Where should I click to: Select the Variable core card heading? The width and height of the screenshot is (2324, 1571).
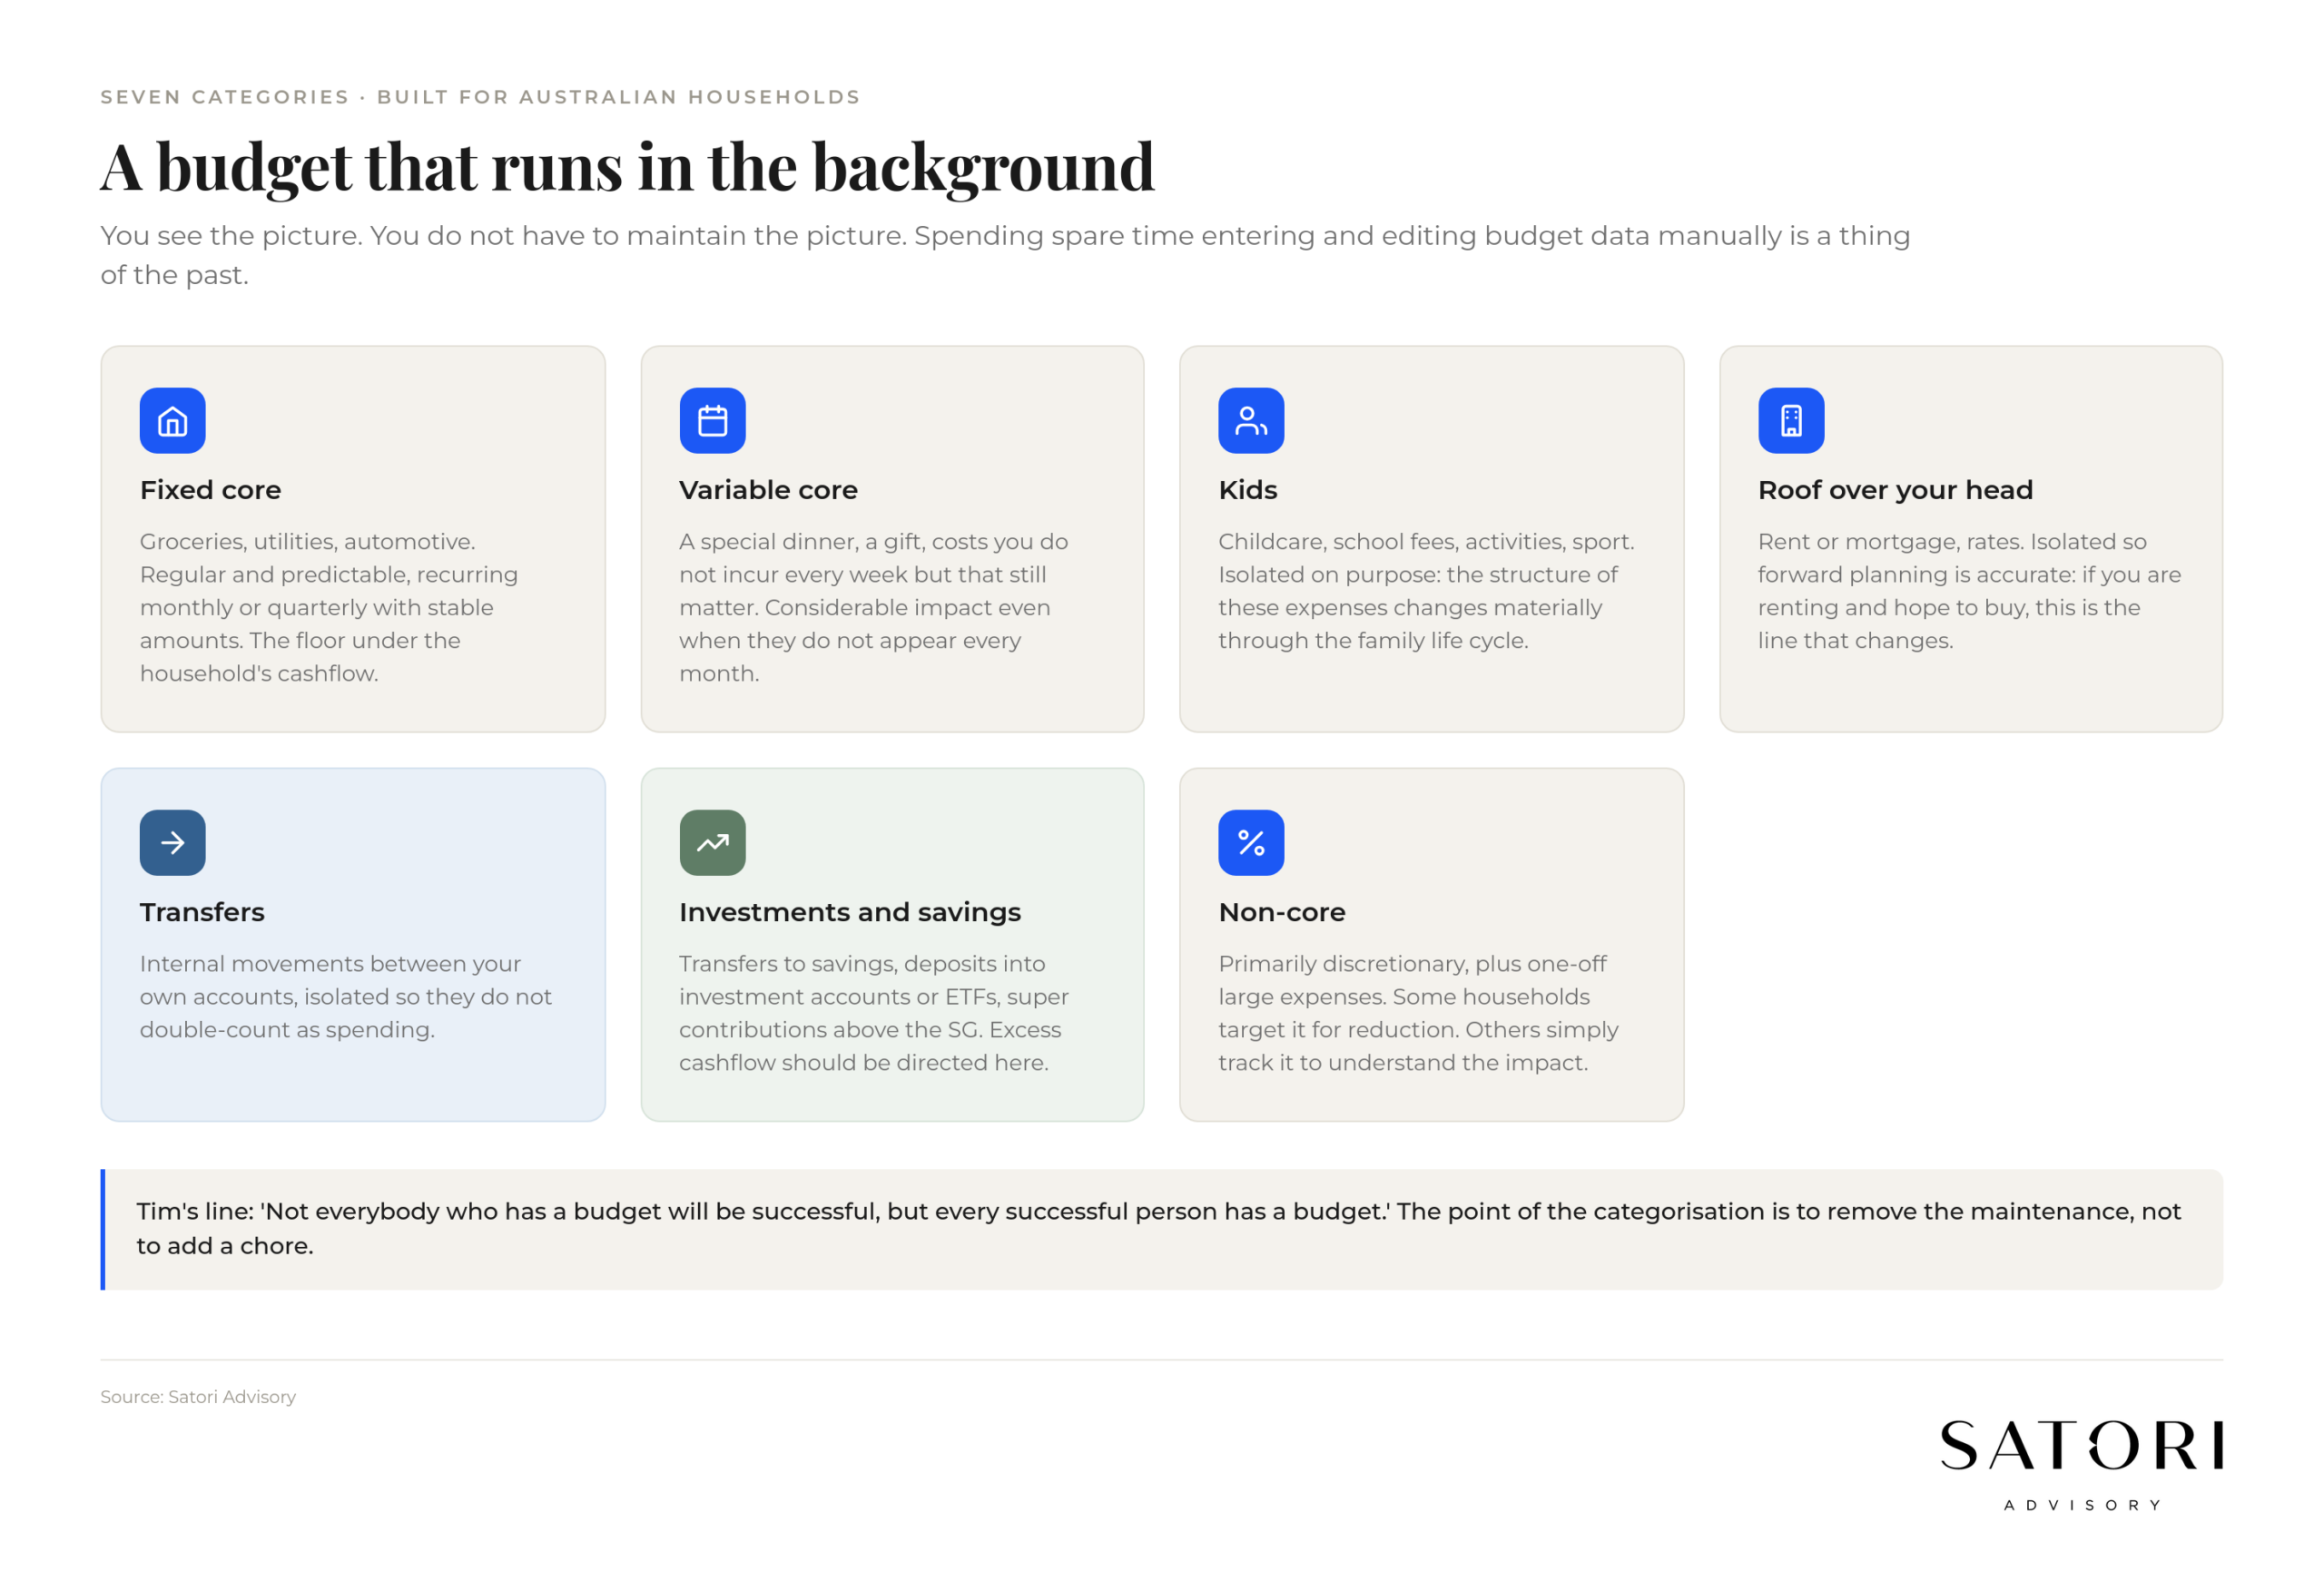768,490
